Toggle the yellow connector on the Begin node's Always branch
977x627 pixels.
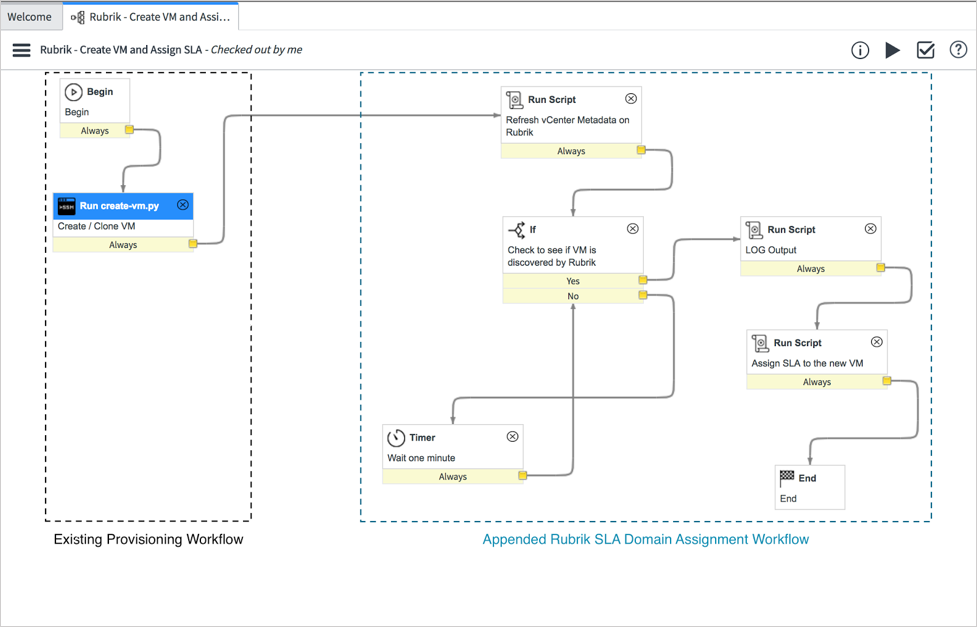pos(128,130)
